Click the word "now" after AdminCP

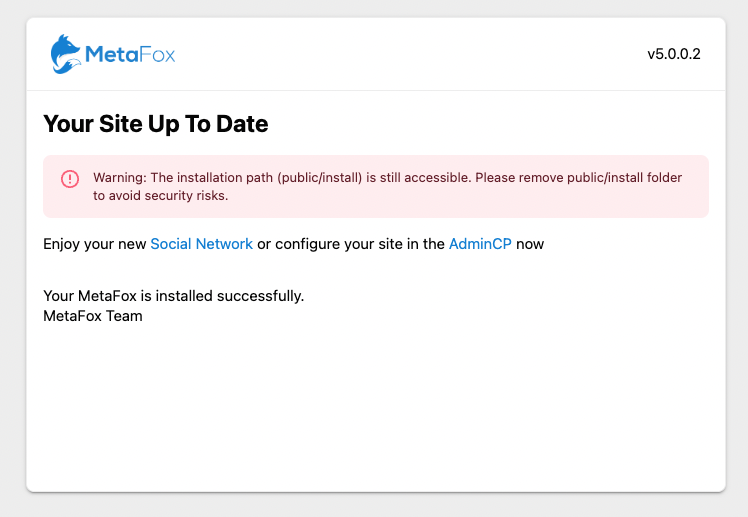click(x=530, y=244)
